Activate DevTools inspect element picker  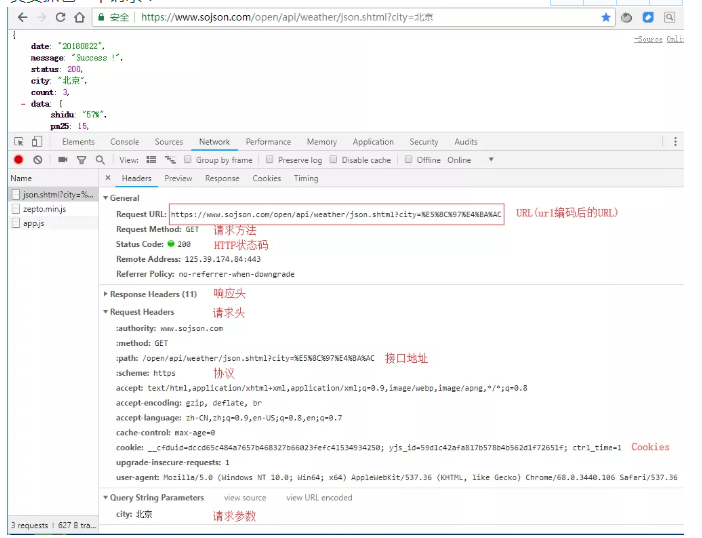pos(19,142)
